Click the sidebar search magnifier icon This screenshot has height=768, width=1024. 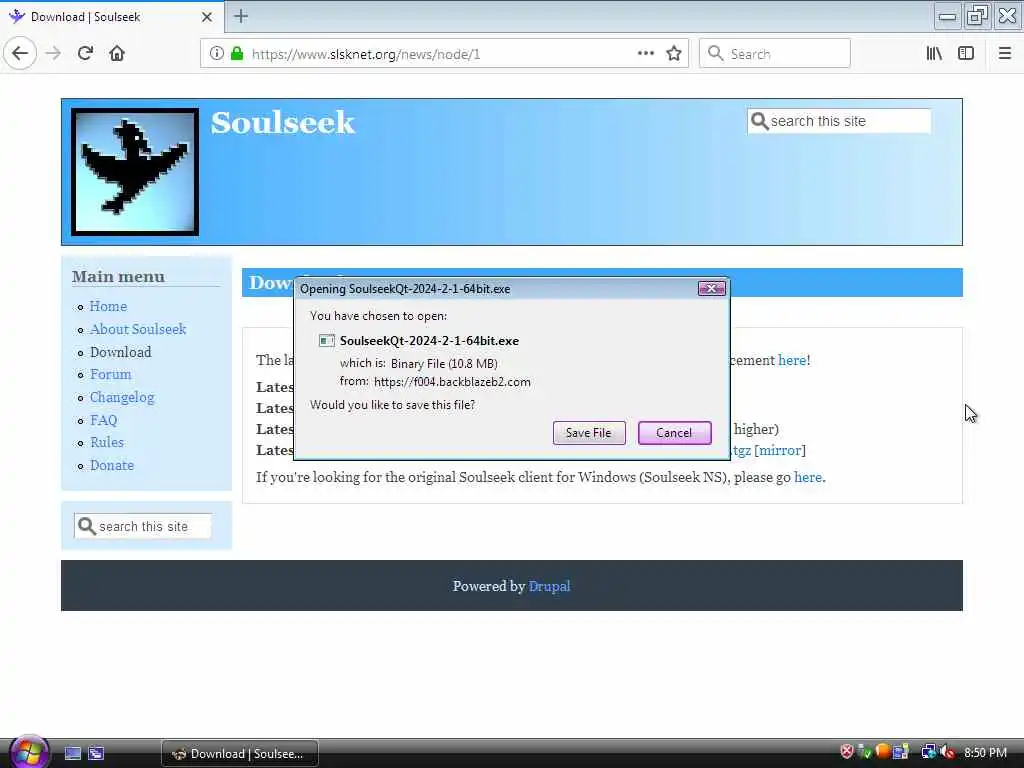tap(87, 526)
